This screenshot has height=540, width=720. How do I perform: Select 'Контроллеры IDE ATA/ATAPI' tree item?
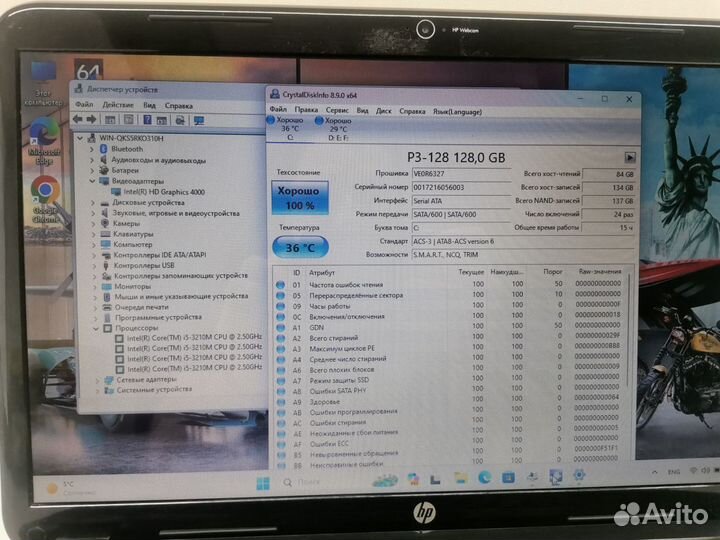click(160, 255)
